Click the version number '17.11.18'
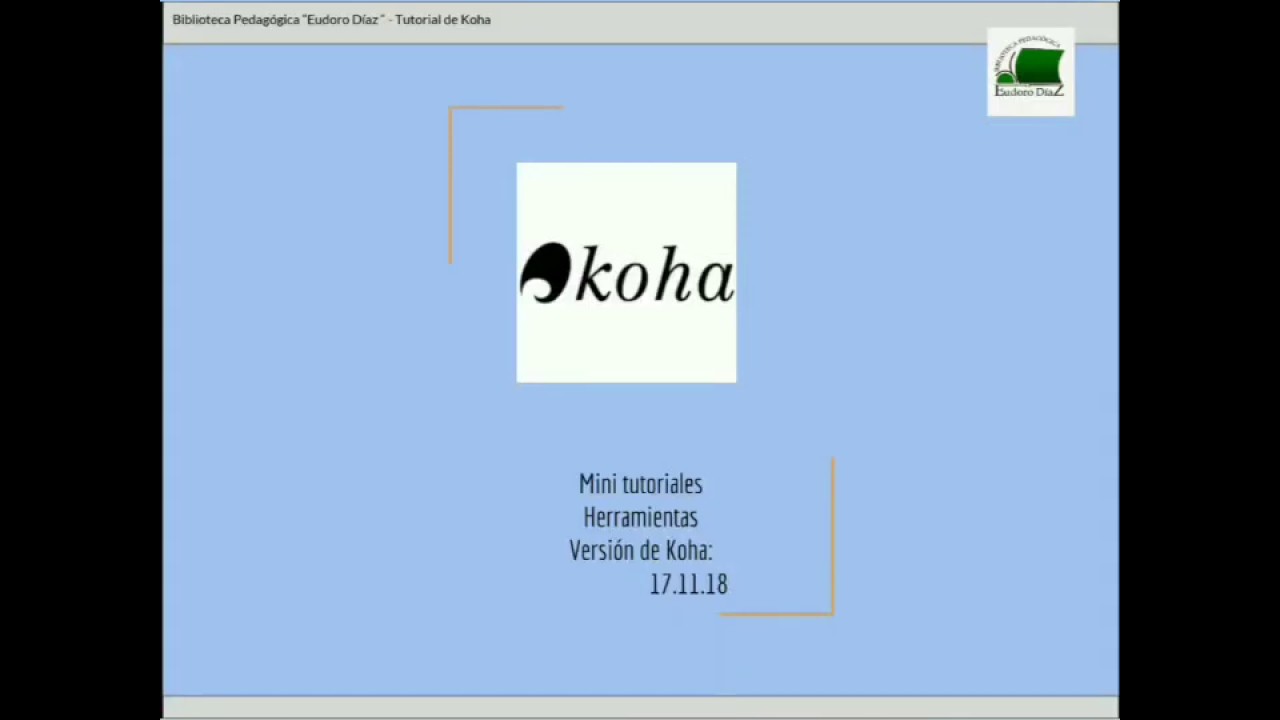This screenshot has height=720, width=1280. tap(689, 584)
